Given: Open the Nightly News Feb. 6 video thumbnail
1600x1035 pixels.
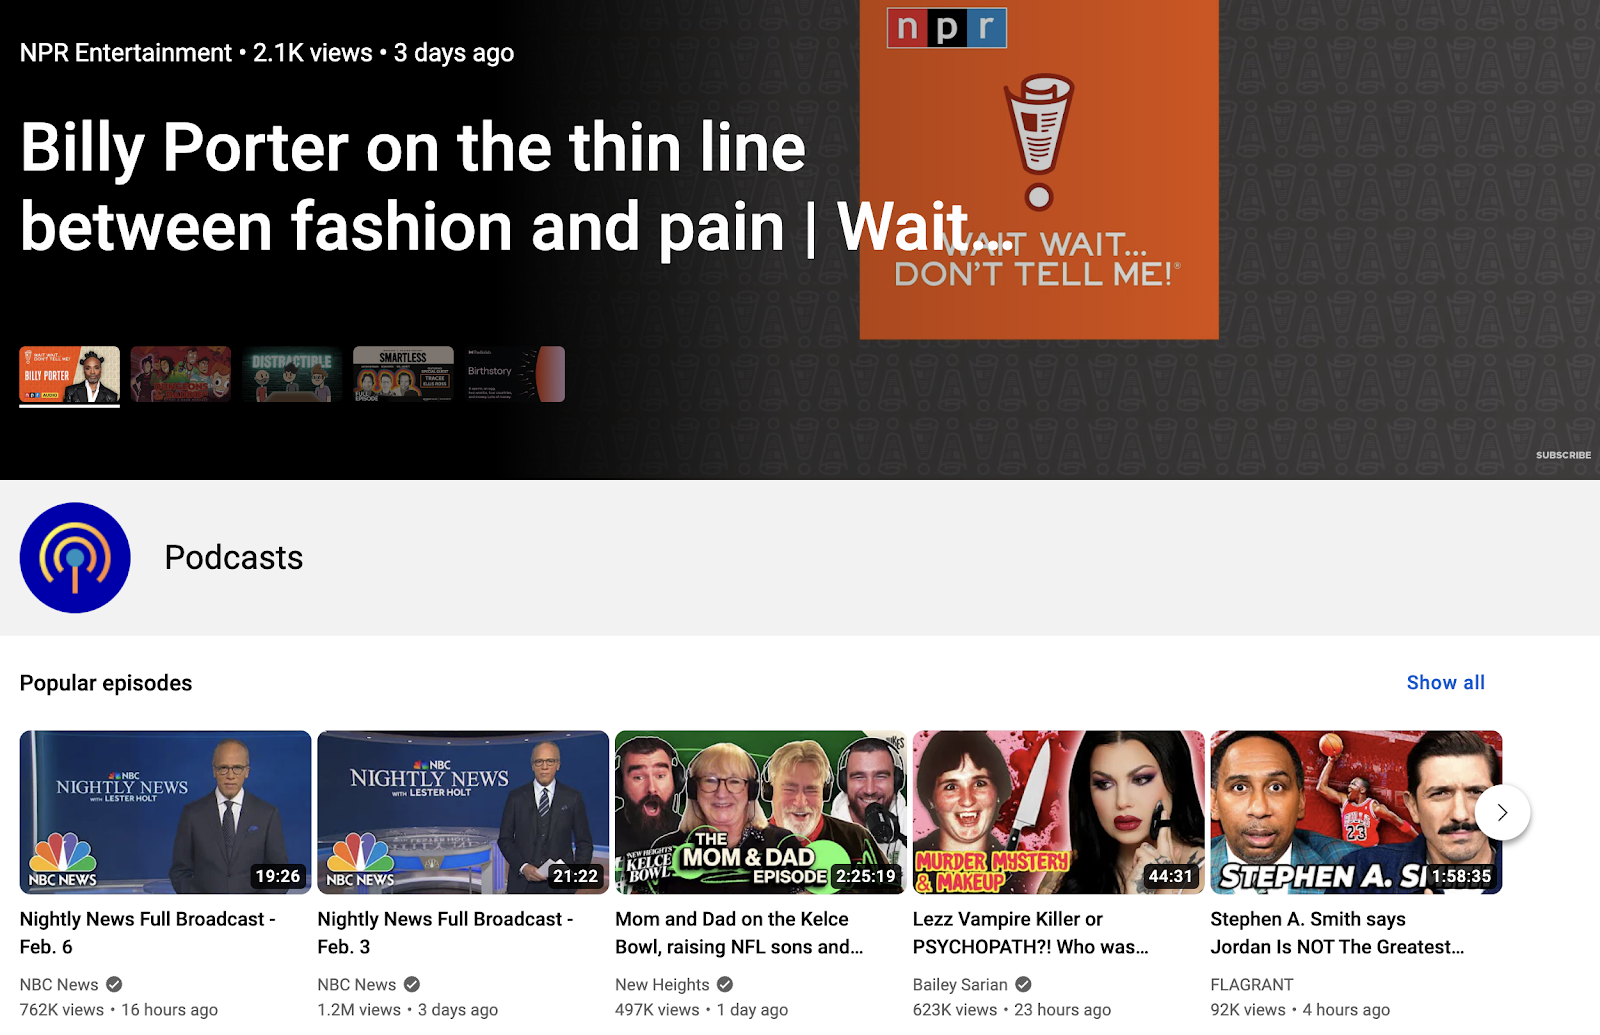Looking at the screenshot, I should coord(166,812).
